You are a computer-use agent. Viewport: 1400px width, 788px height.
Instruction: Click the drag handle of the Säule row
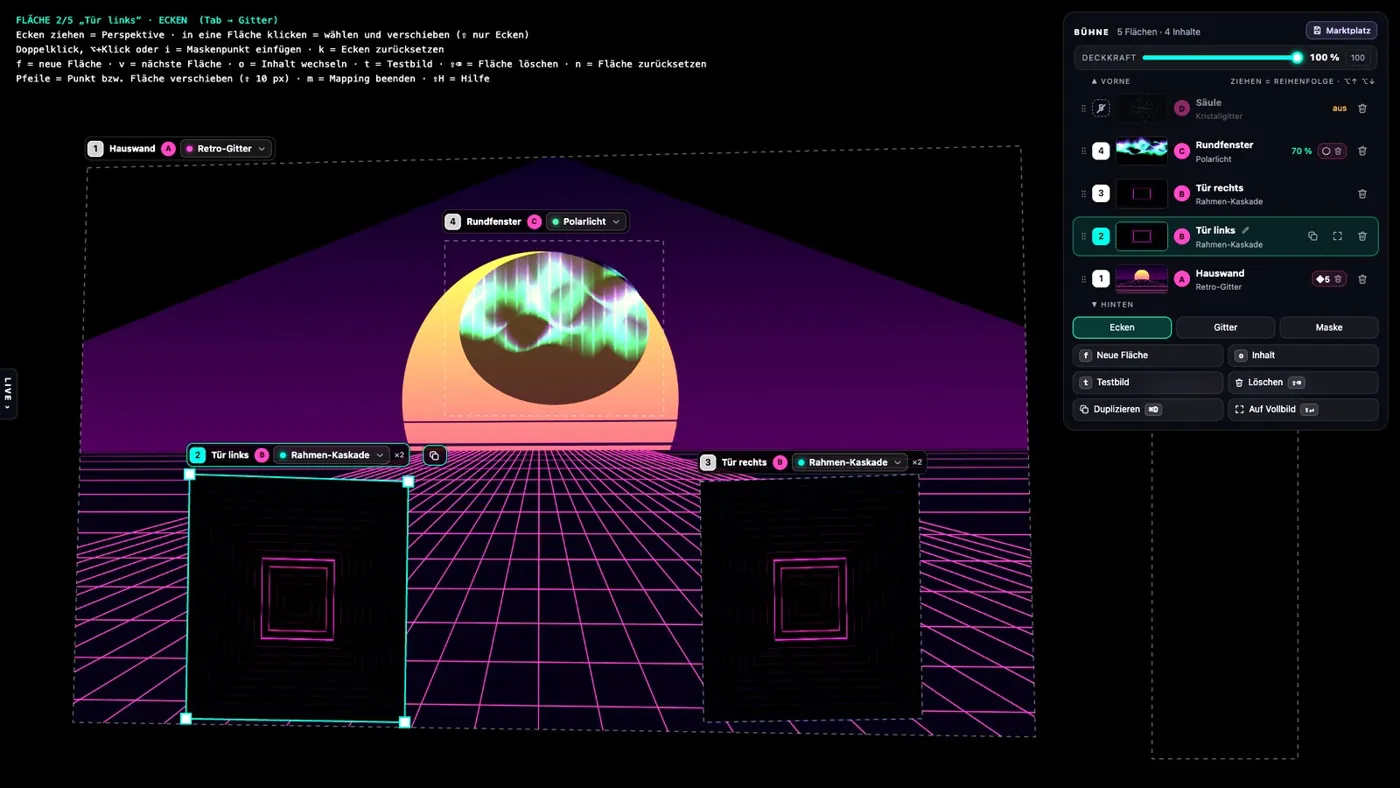coord(1083,109)
